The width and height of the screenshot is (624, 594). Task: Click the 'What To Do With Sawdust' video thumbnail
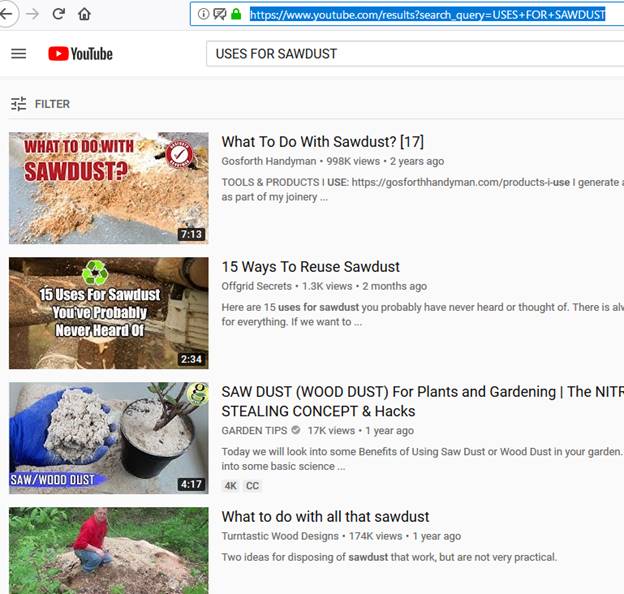pos(109,188)
